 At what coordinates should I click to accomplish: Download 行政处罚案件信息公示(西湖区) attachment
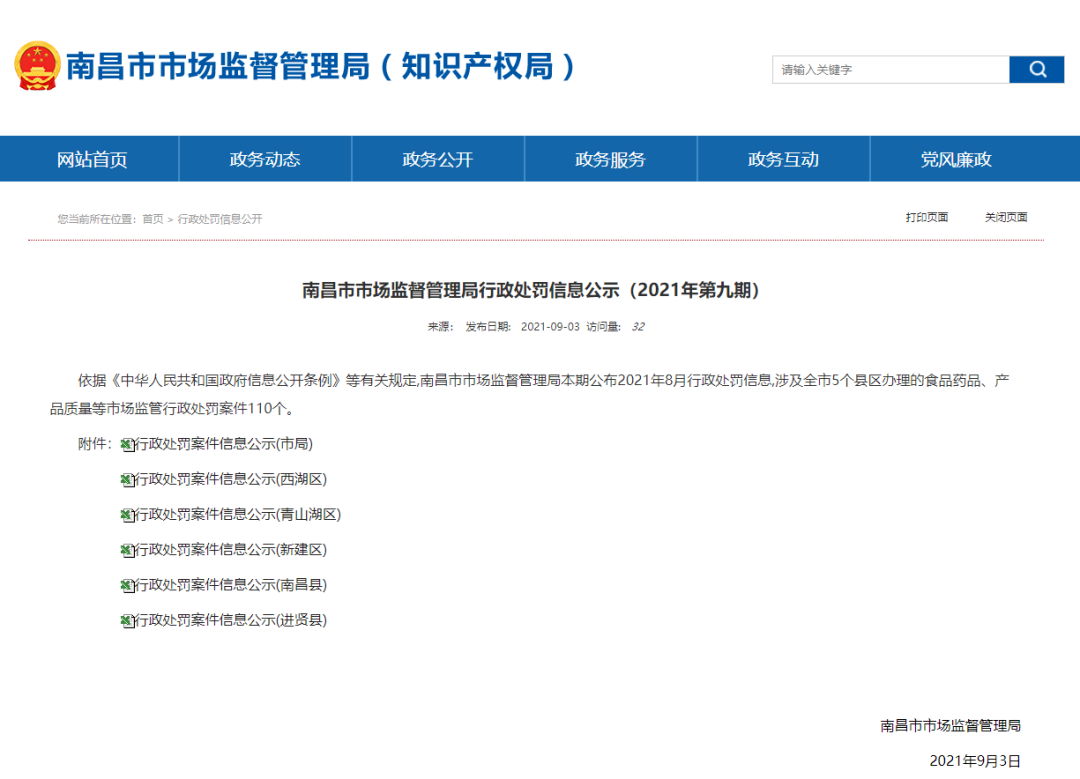(231, 479)
